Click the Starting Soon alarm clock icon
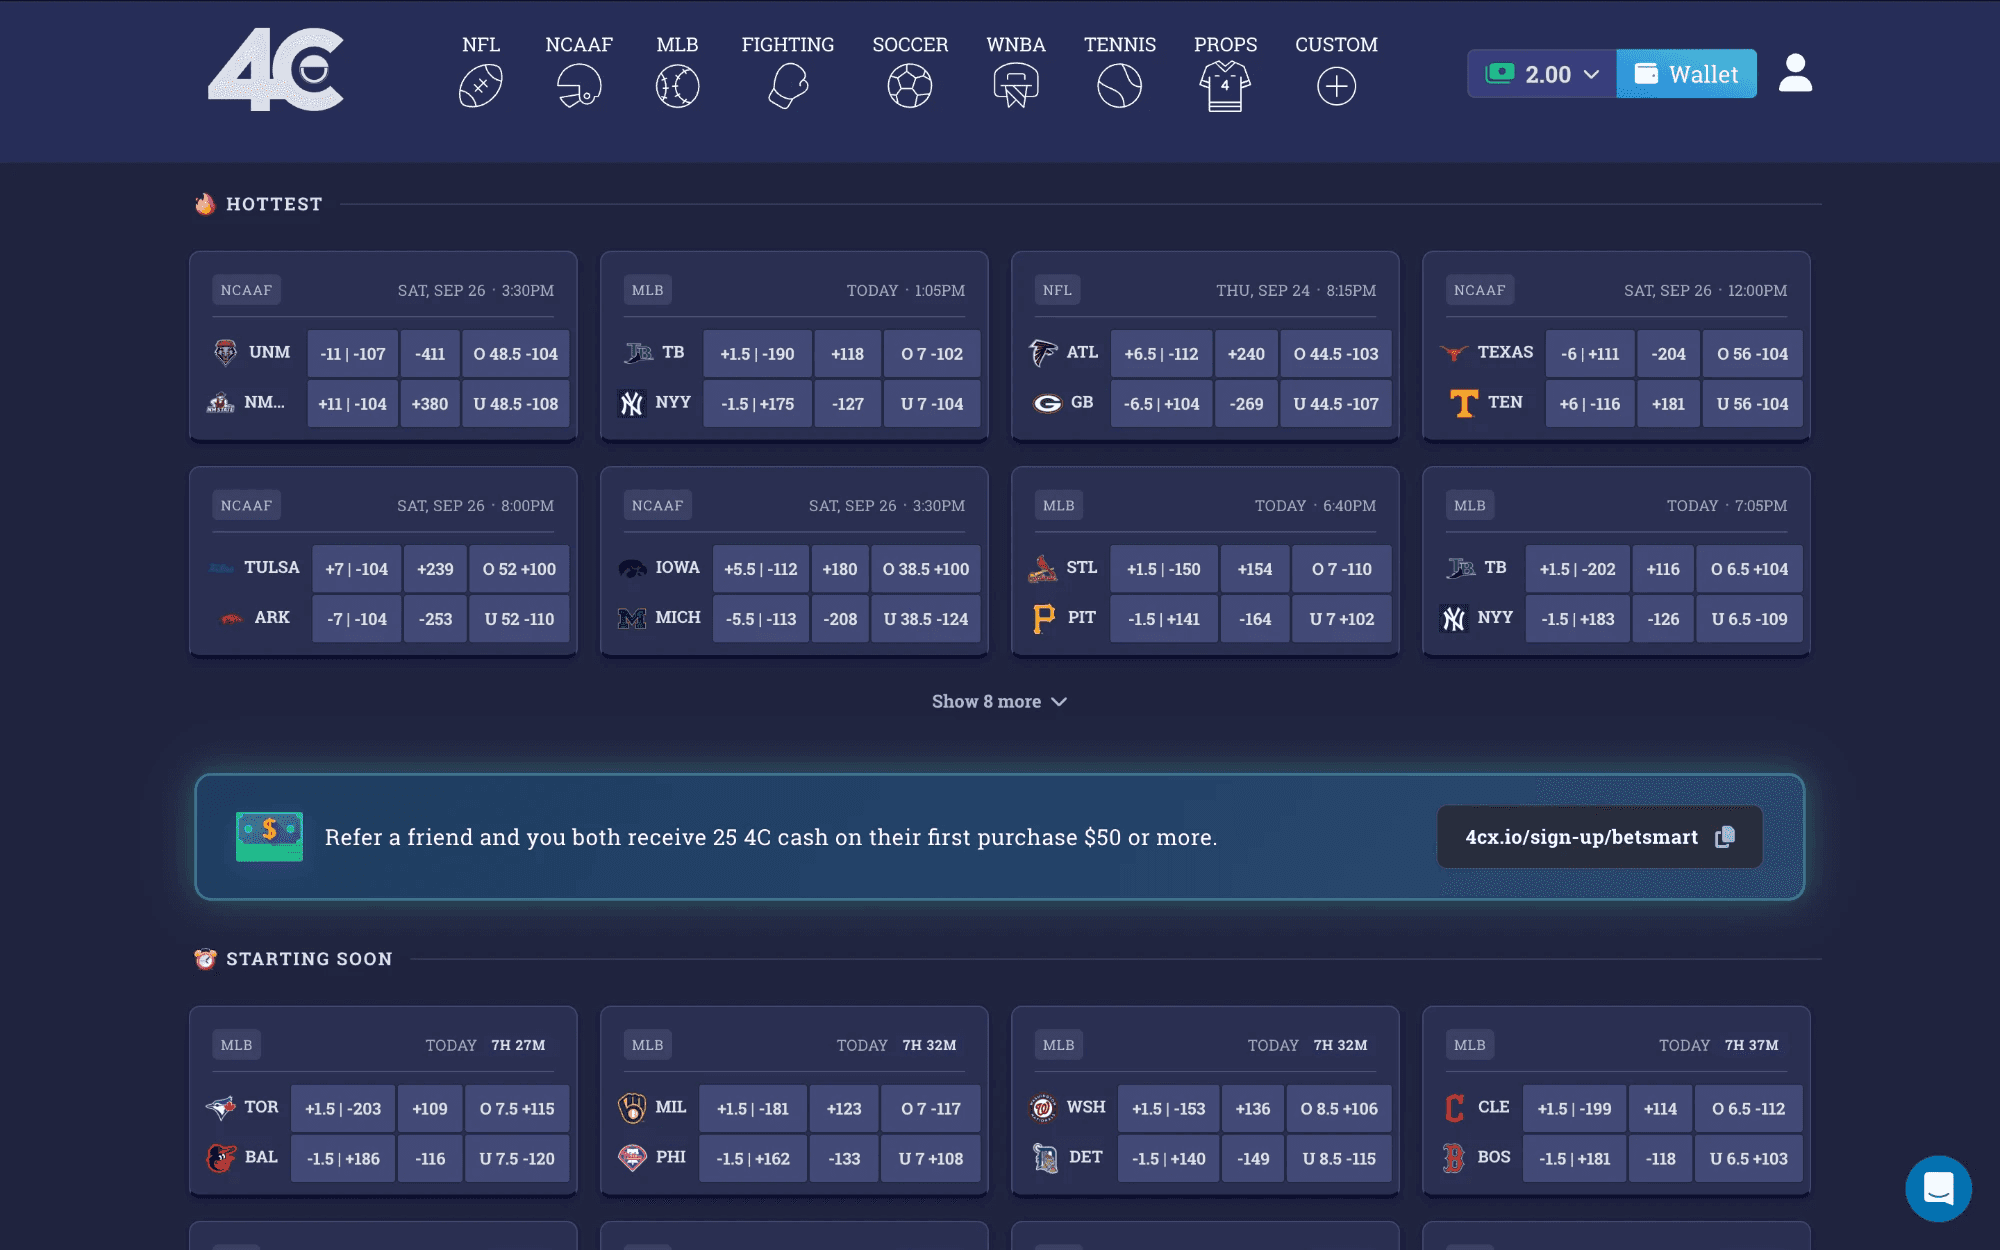The width and height of the screenshot is (2000, 1250). [x=205, y=959]
